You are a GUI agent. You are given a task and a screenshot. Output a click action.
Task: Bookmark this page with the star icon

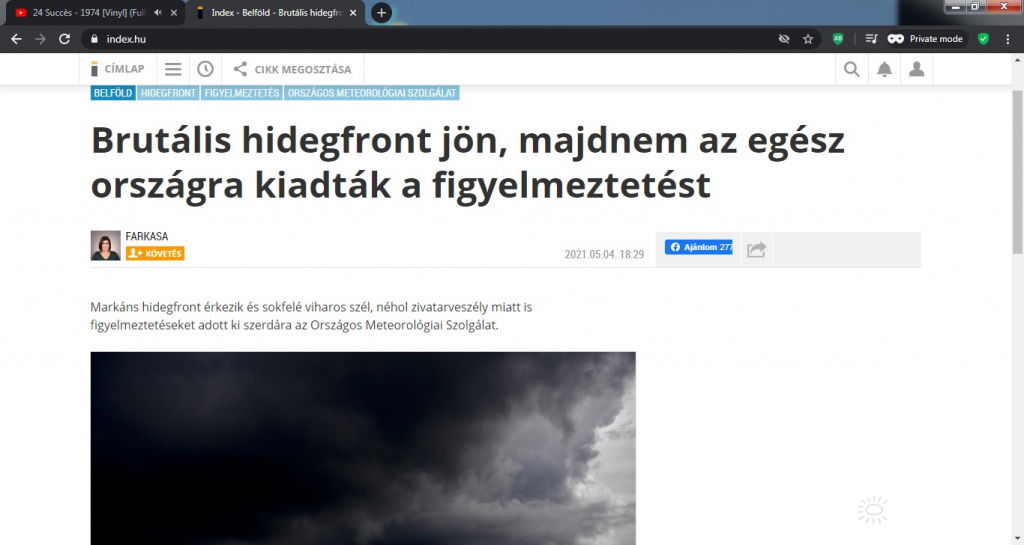pos(808,39)
